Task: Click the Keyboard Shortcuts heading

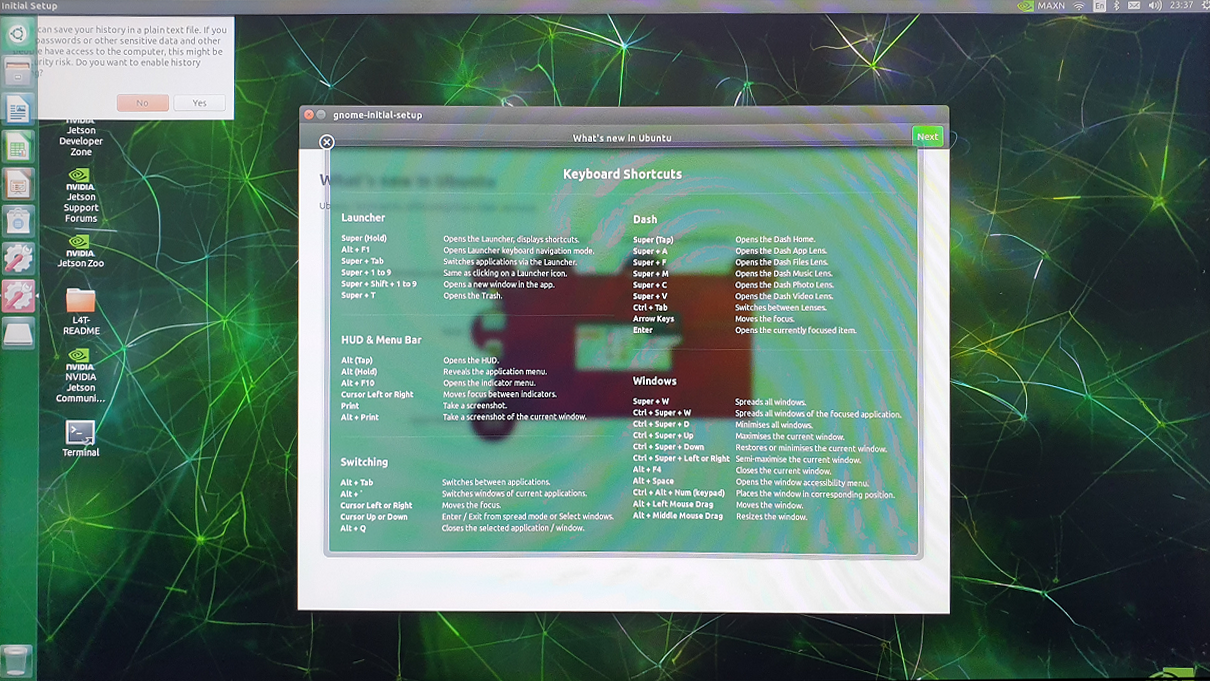Action: click(622, 174)
